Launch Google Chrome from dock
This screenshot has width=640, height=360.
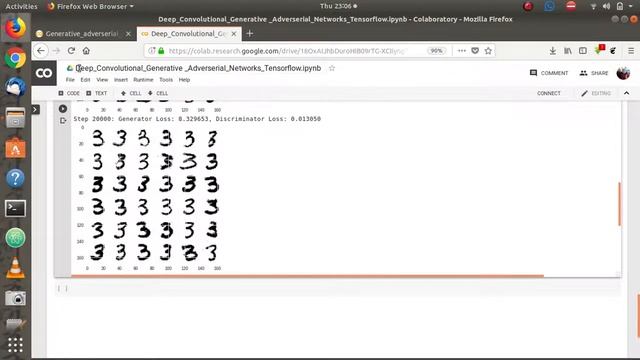(16, 58)
